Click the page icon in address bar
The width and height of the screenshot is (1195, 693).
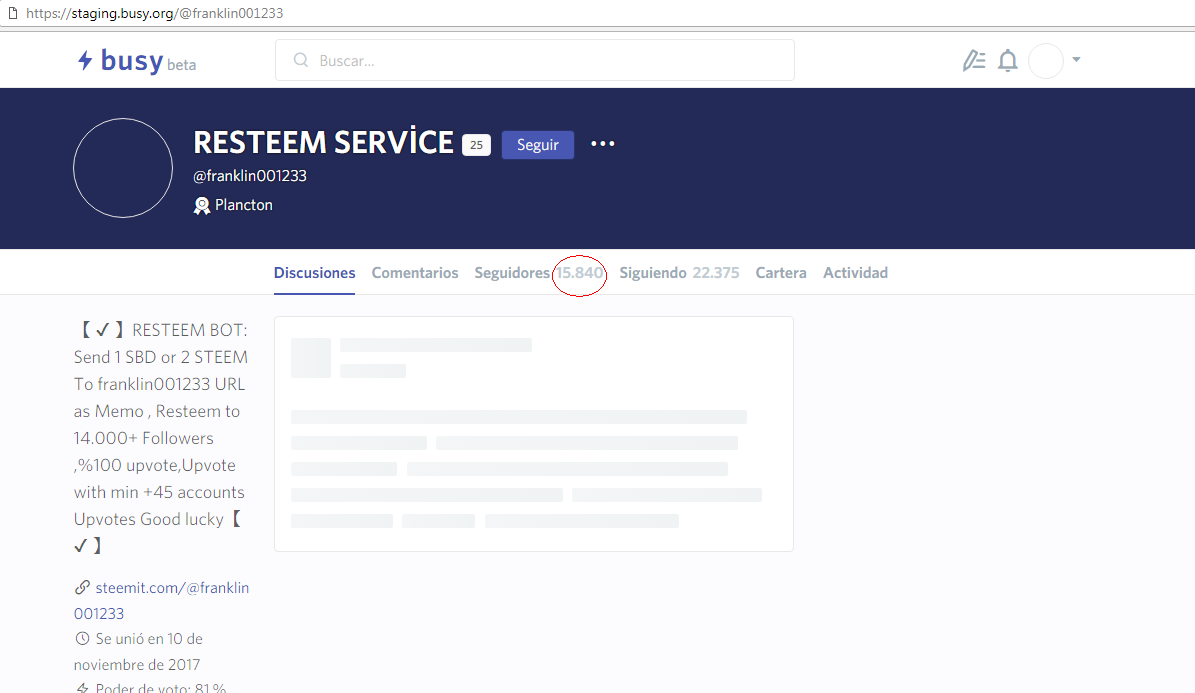coord(12,12)
